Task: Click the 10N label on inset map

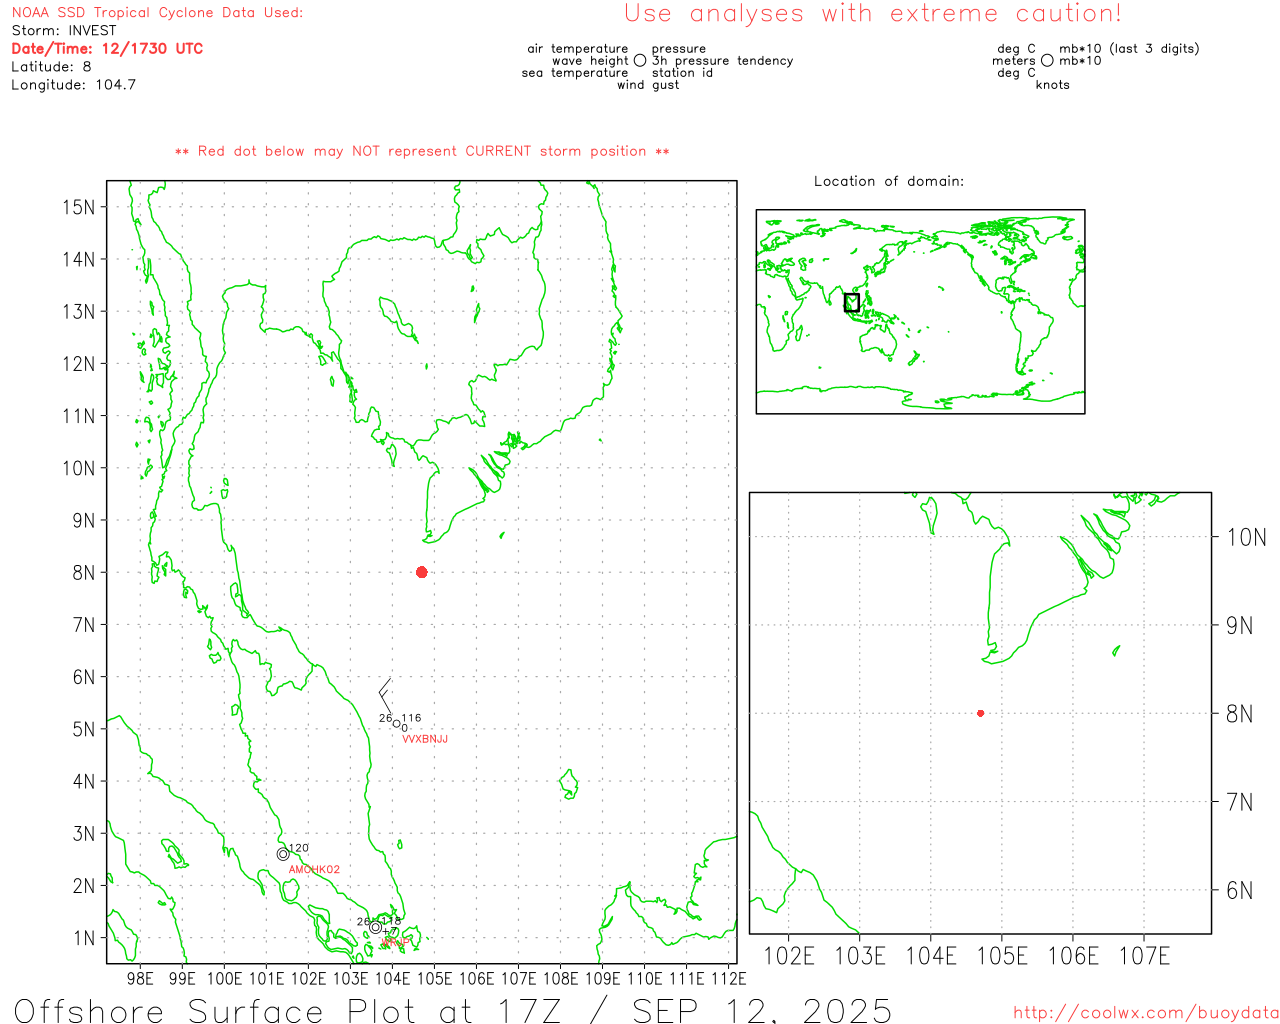Action: [1246, 537]
